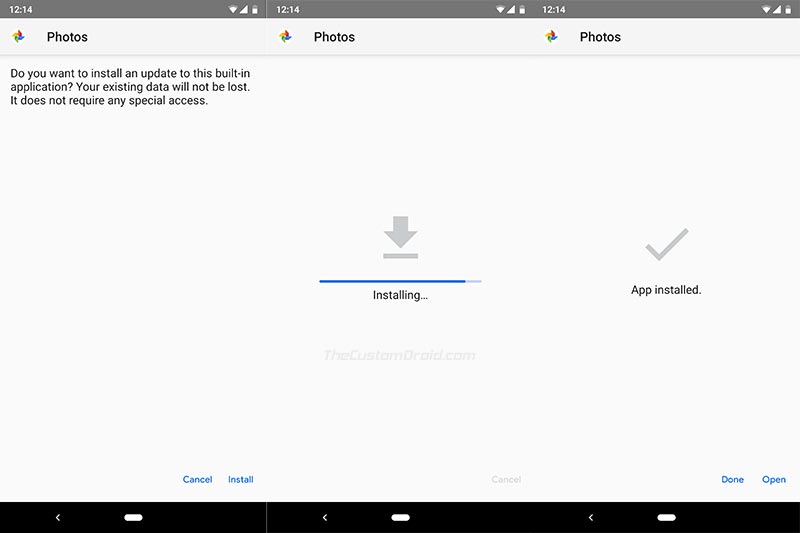Click the Photos icon on the App installed screen

(552, 37)
